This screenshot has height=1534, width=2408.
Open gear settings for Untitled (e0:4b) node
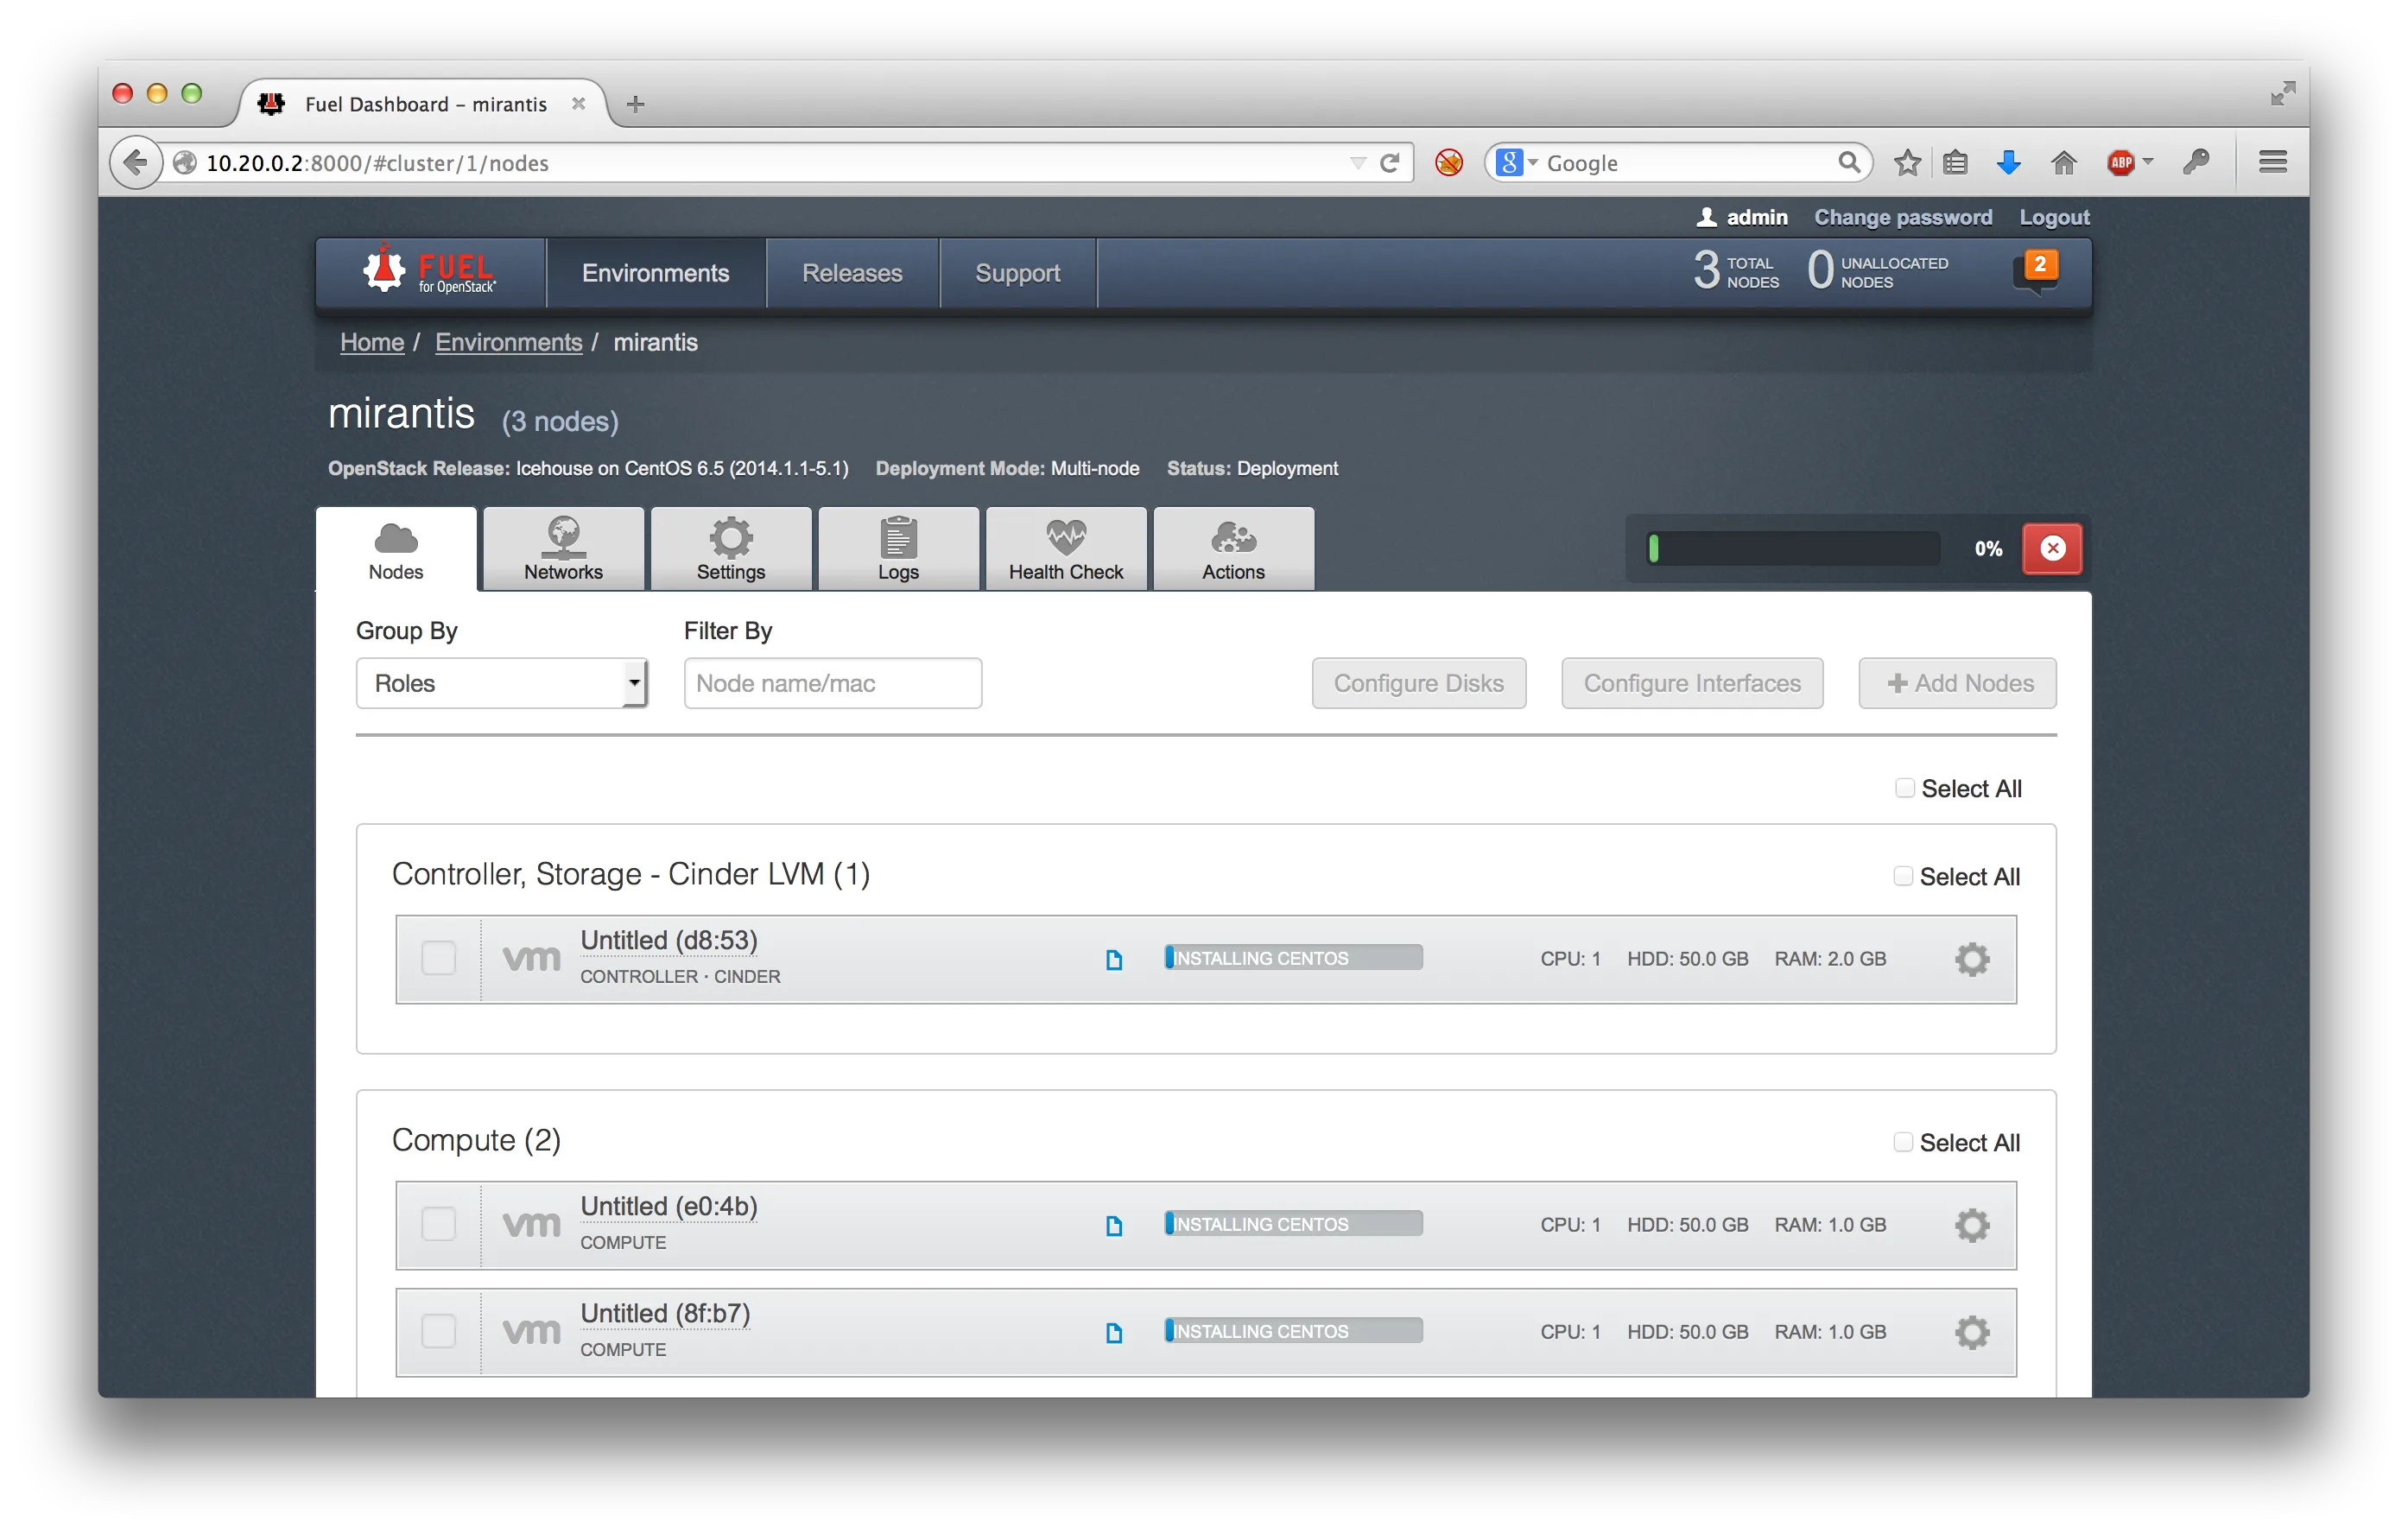pyautogui.click(x=1972, y=1225)
